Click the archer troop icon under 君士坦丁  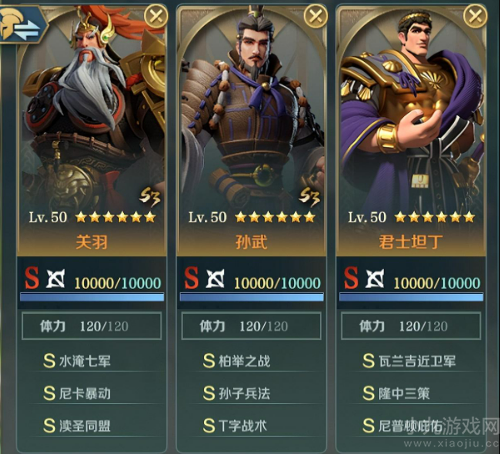pos(375,278)
